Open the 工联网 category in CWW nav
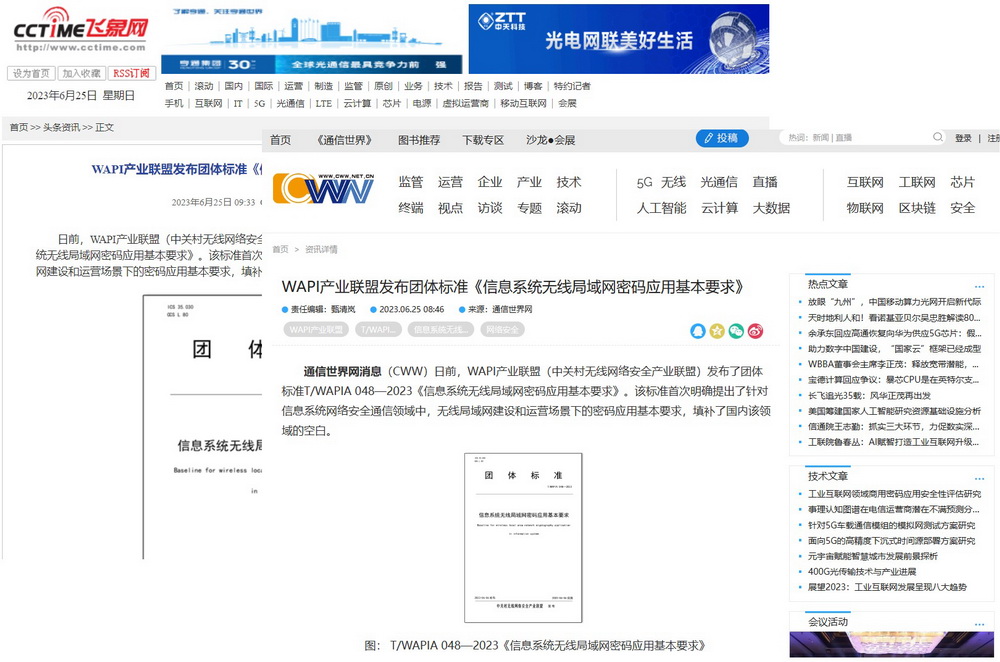The width and height of the screenshot is (1000, 662). tap(917, 182)
